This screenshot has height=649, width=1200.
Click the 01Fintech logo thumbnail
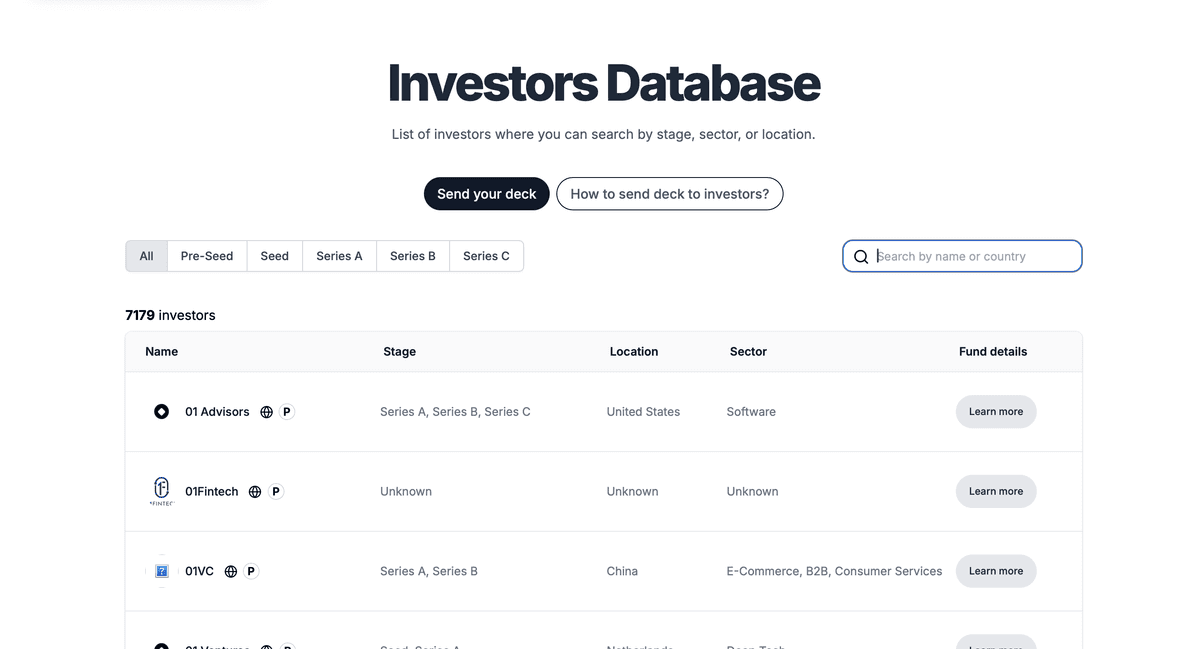[161, 491]
